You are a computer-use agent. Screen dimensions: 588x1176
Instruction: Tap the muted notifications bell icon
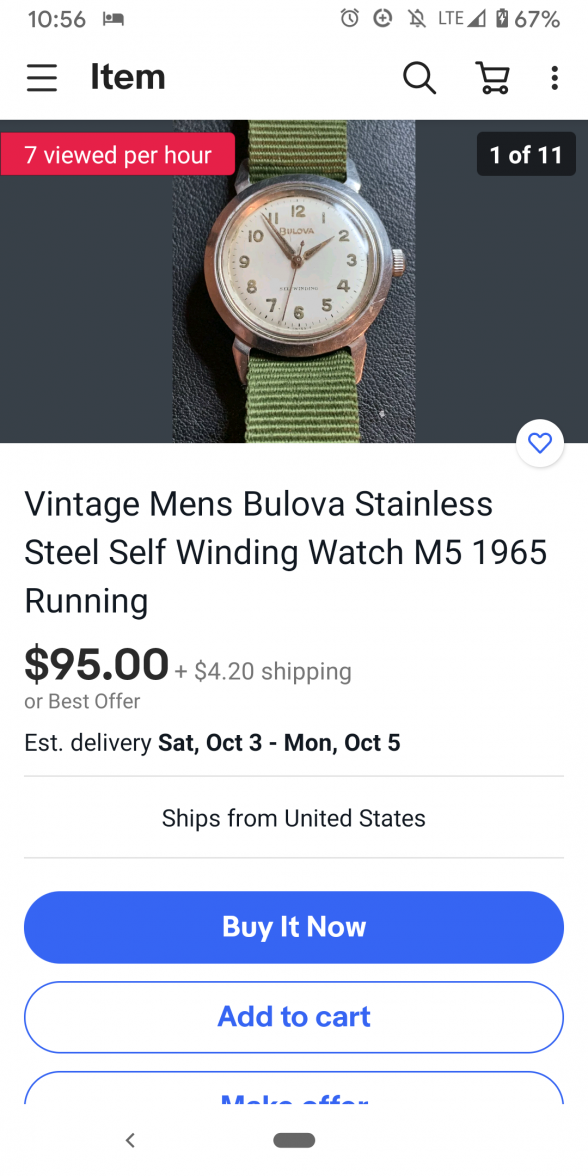click(416, 19)
